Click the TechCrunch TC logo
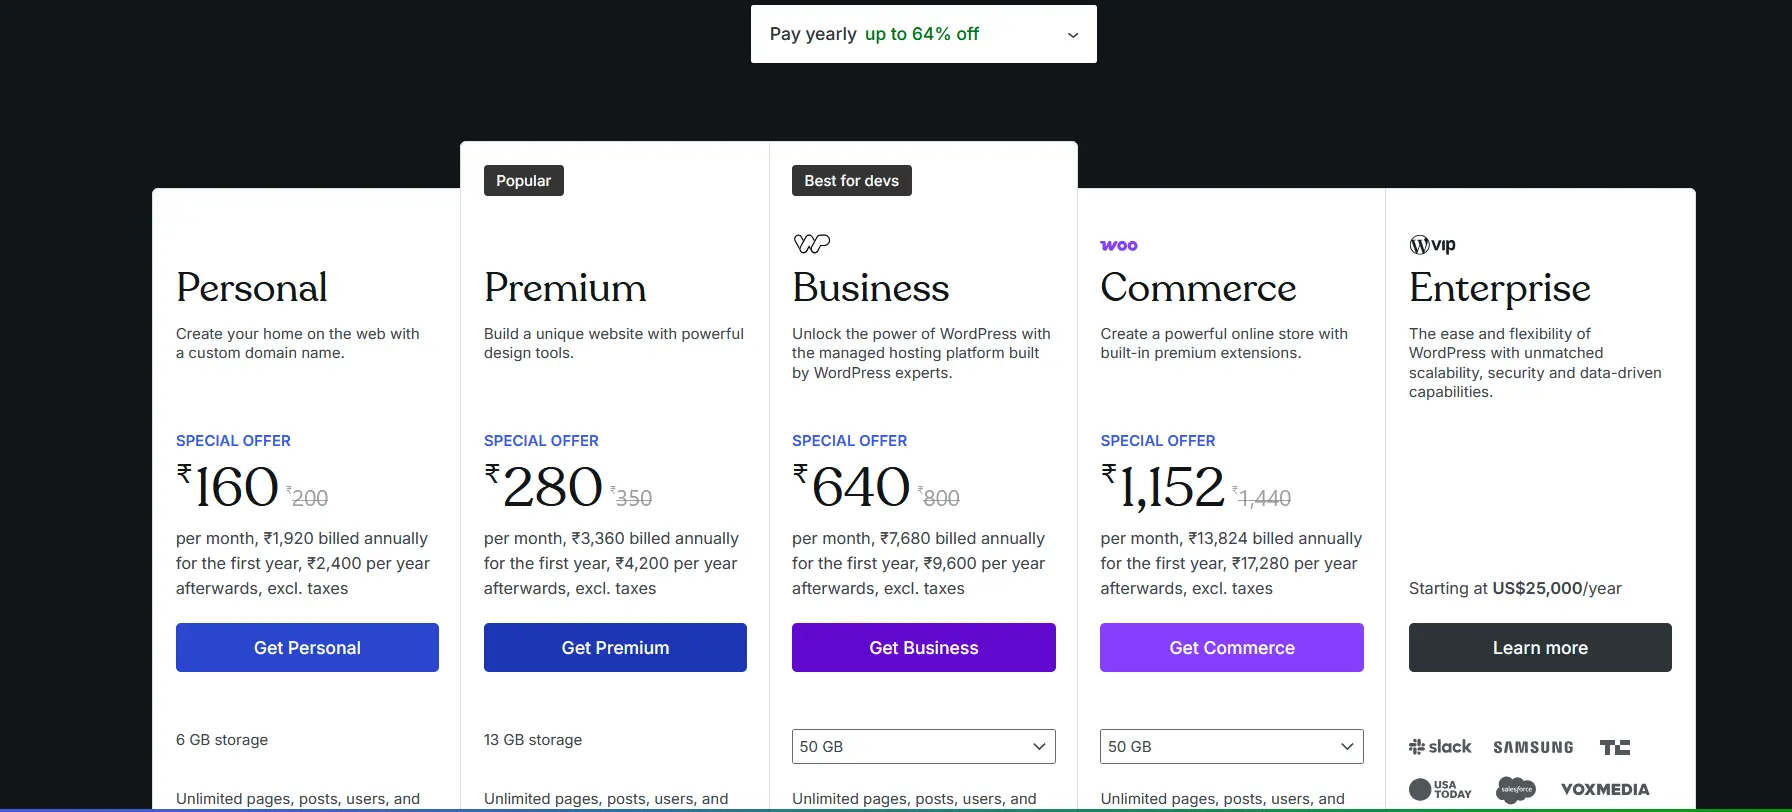Screen dimensions: 1792x812 1615,747
